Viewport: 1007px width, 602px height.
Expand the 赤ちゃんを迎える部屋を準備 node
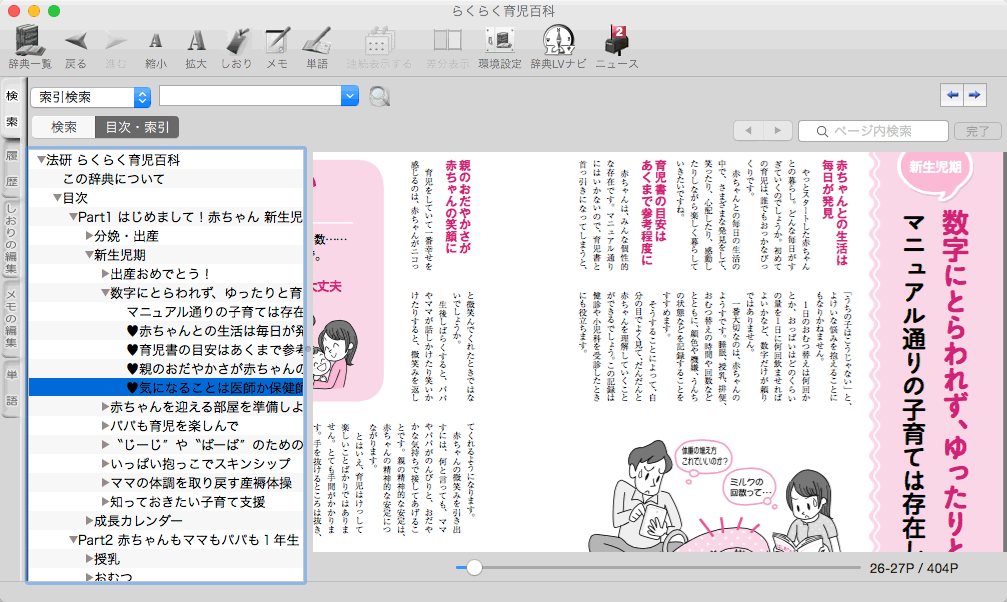click(105, 407)
